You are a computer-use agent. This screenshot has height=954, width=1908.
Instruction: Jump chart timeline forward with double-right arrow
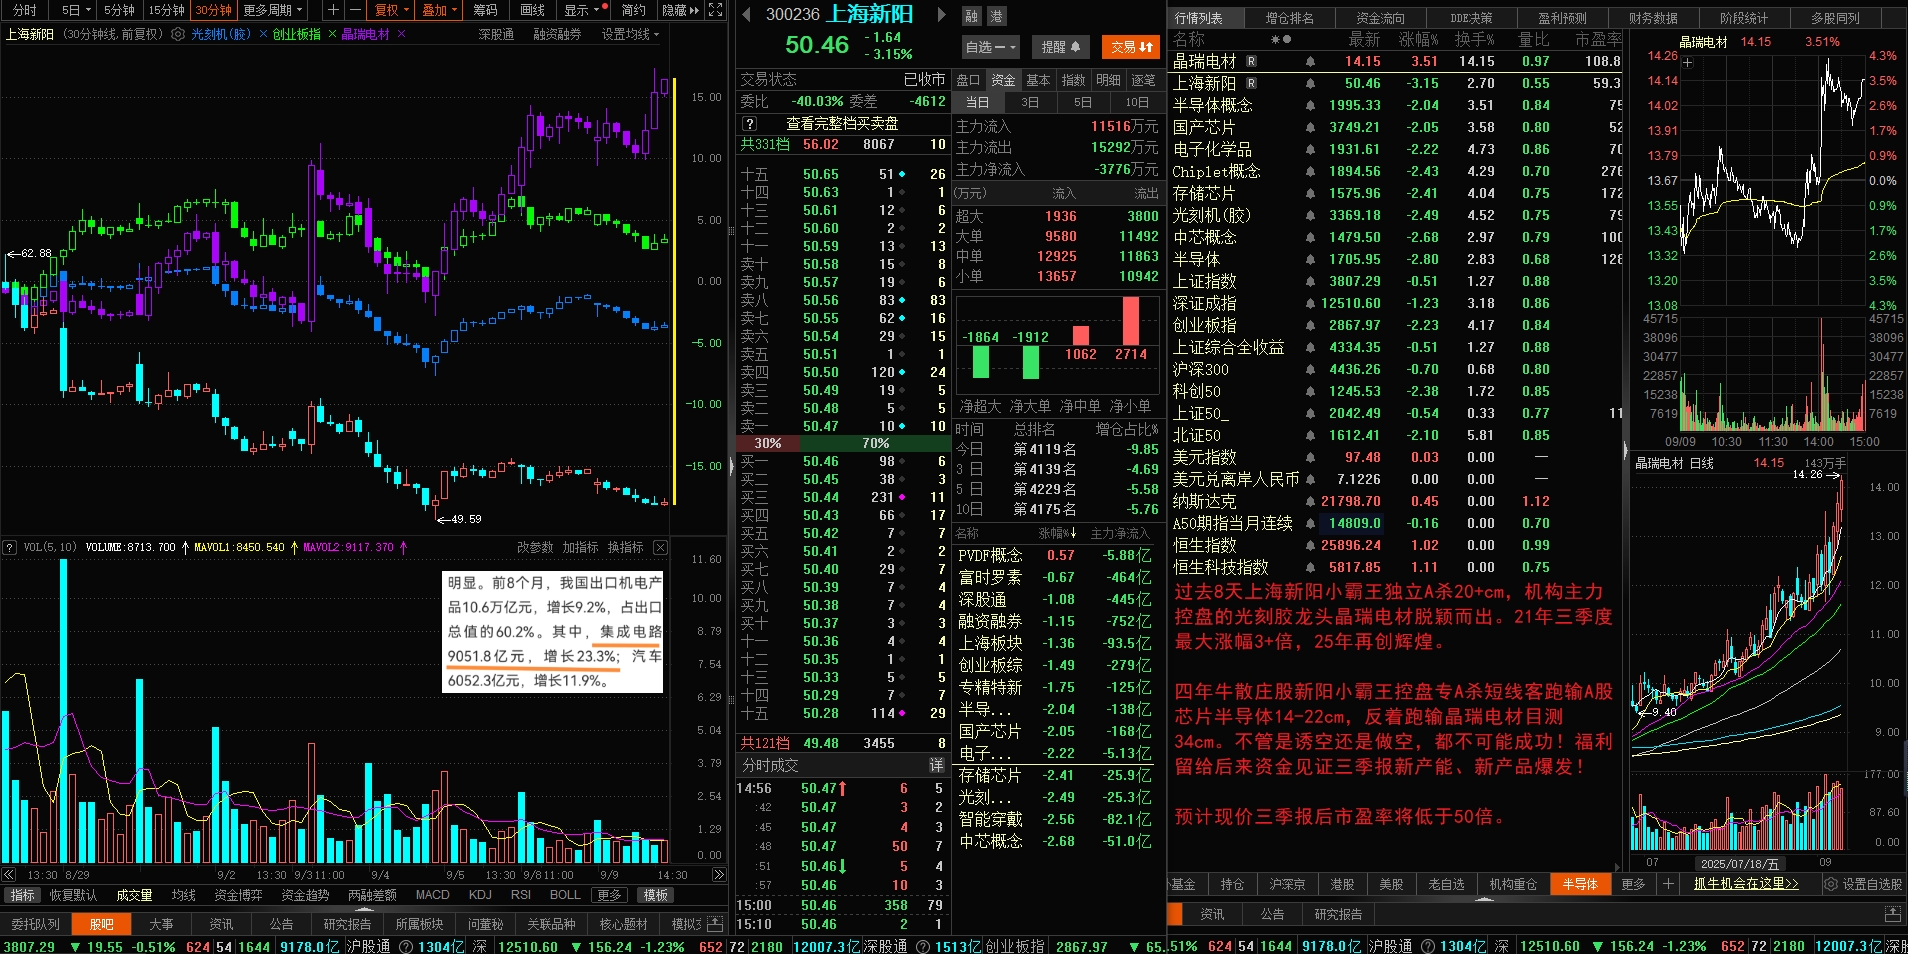718,875
